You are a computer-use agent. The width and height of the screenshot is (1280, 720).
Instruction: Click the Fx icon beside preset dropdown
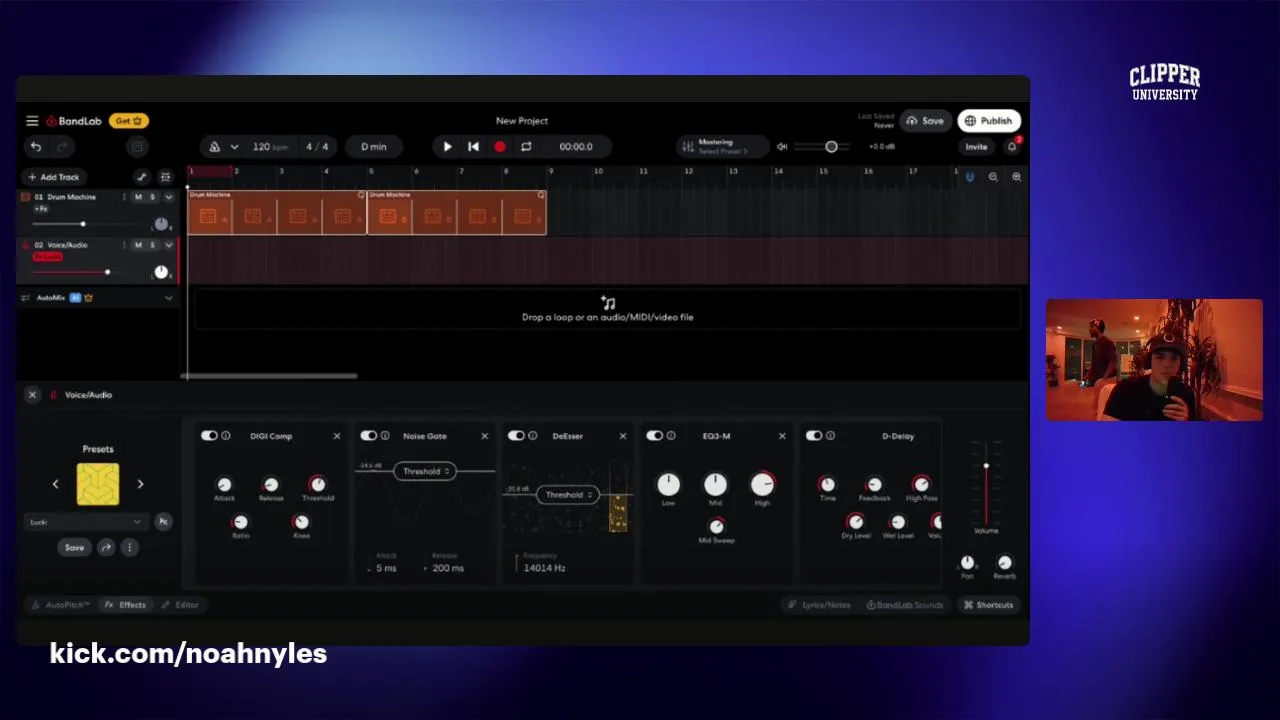click(x=163, y=522)
